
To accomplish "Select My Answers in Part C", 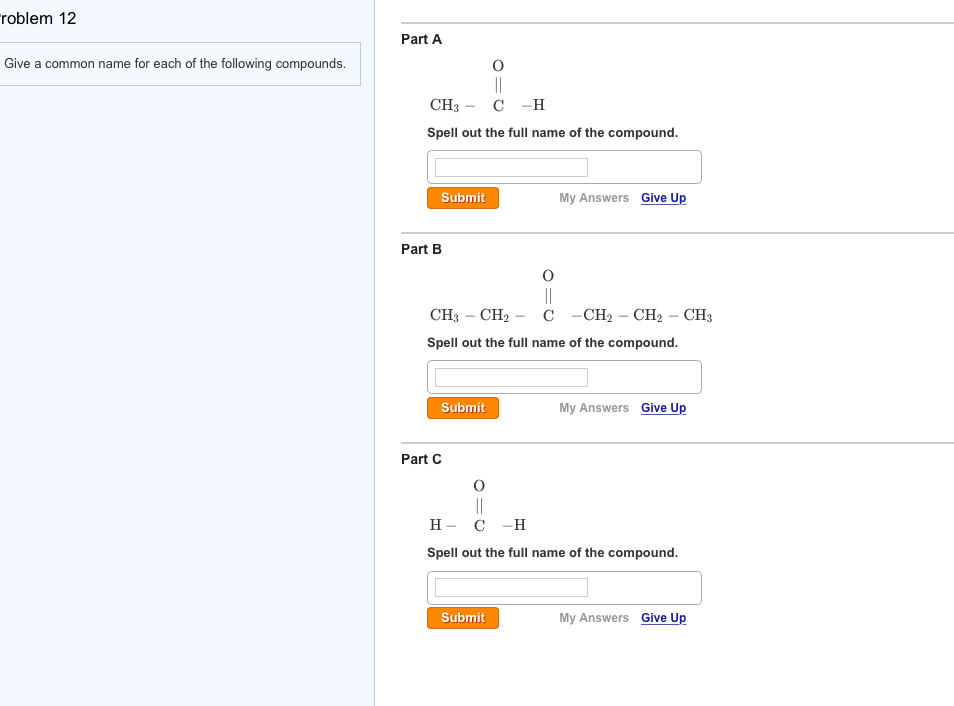I will click(x=593, y=617).
